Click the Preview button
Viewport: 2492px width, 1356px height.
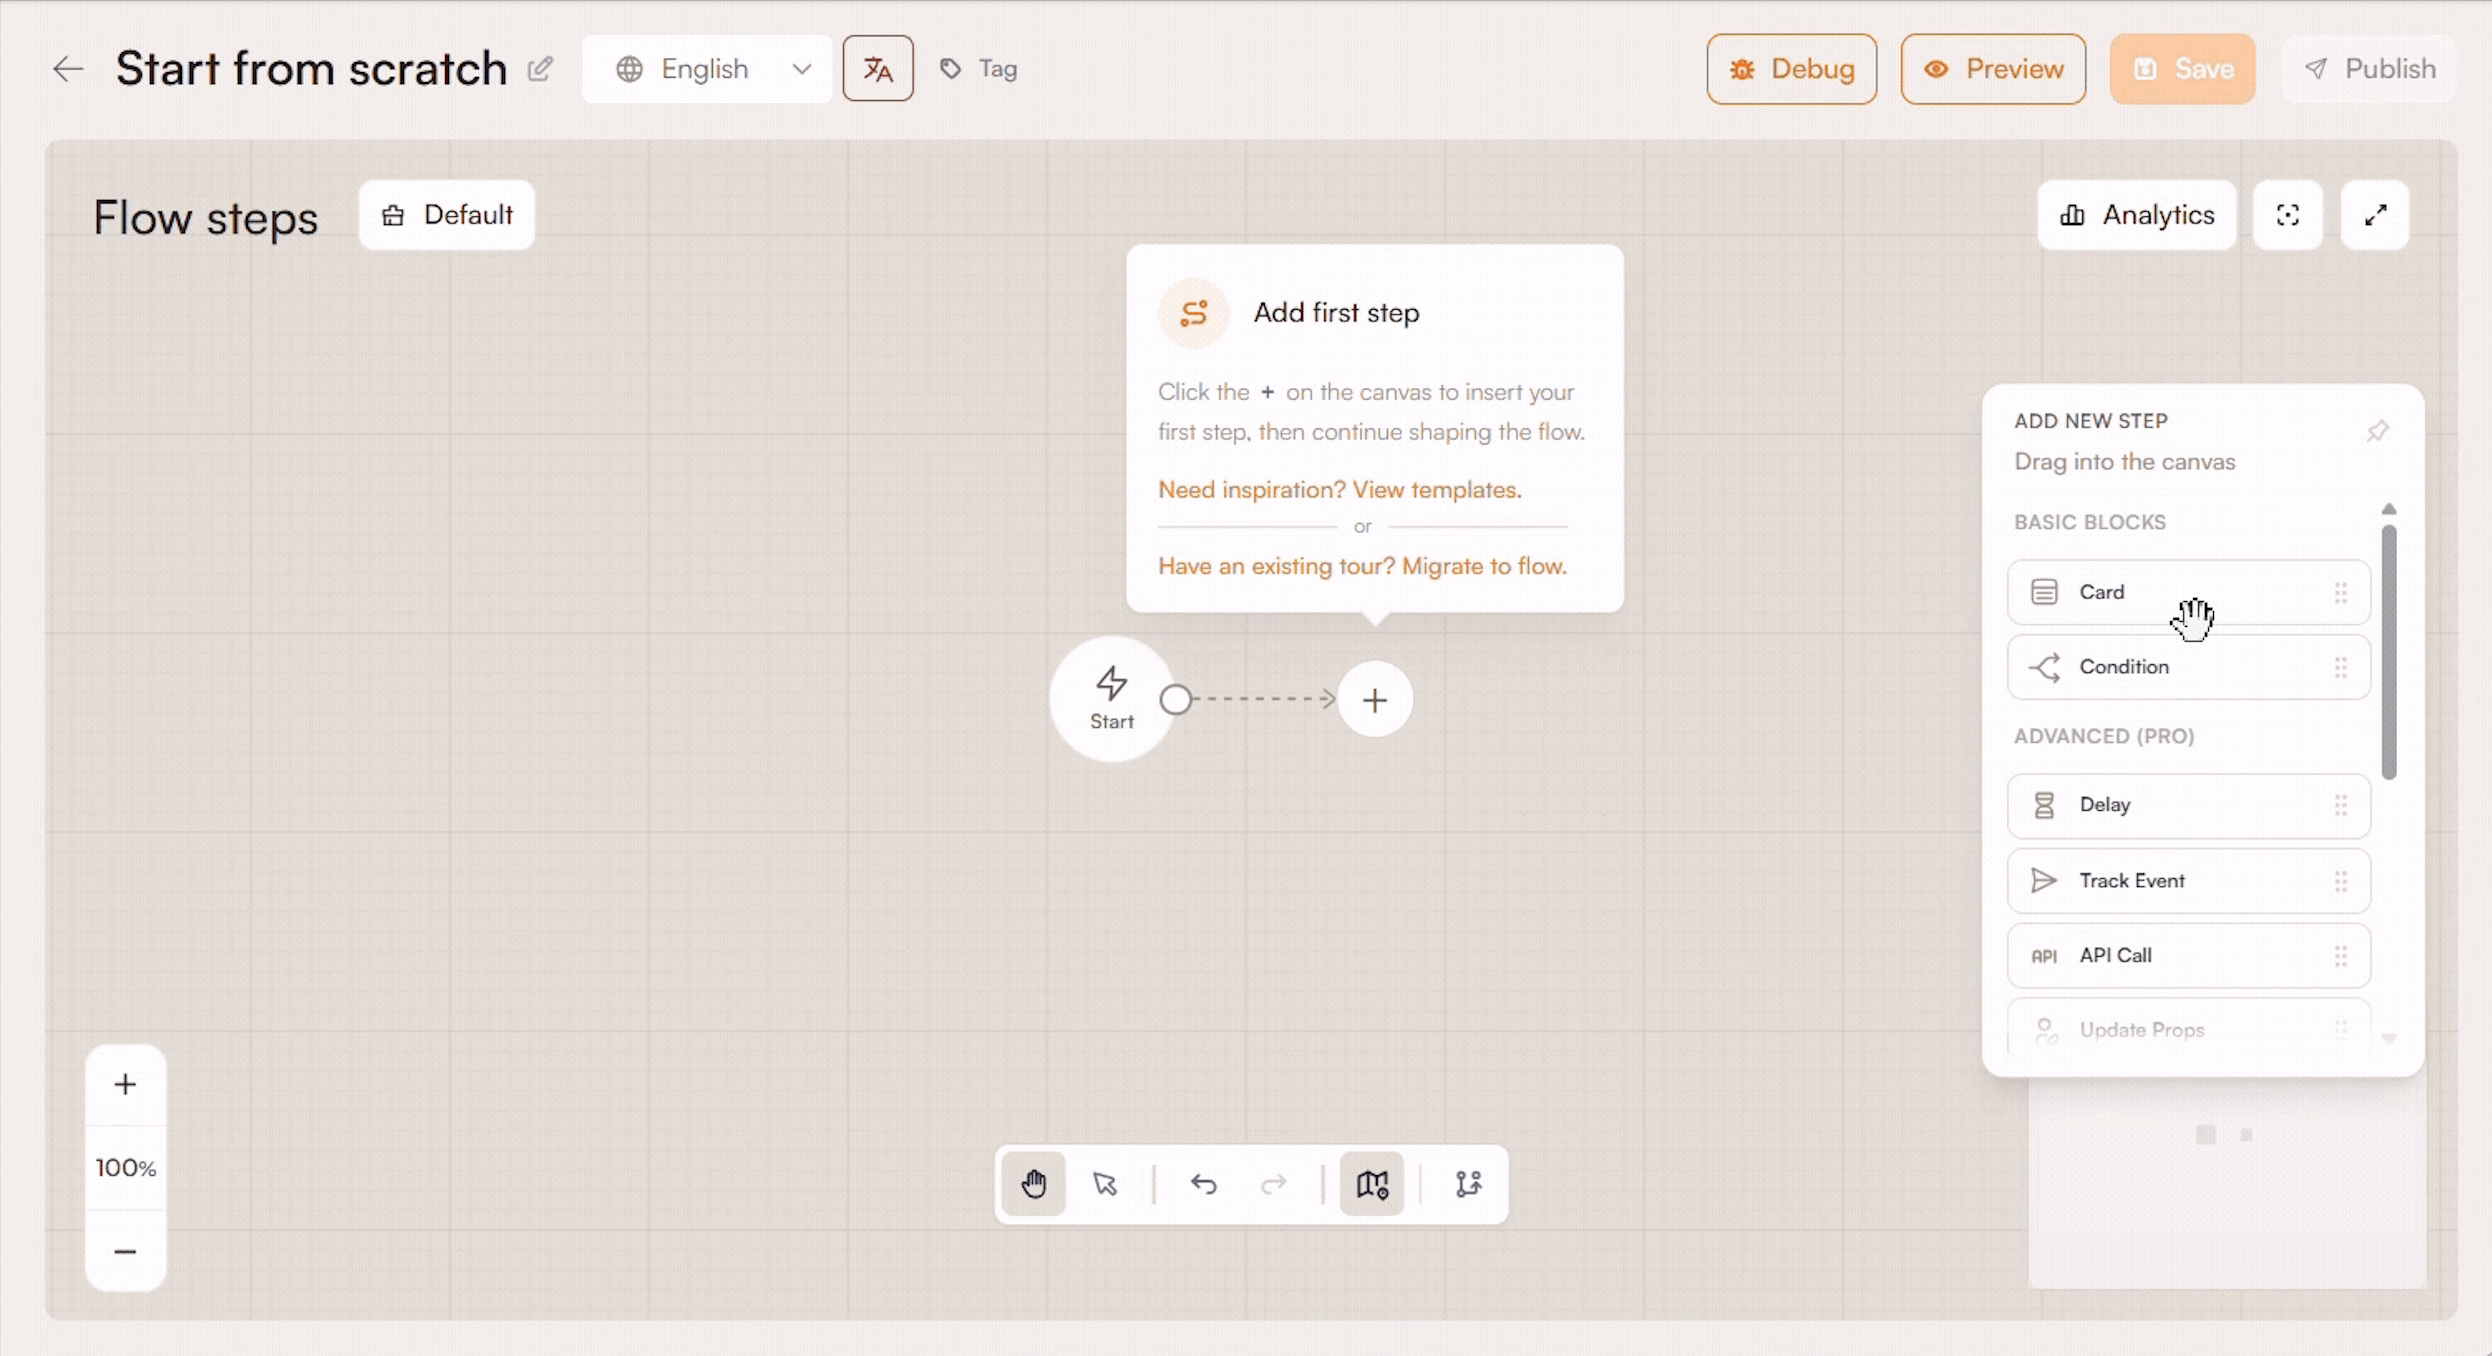coord(1993,69)
